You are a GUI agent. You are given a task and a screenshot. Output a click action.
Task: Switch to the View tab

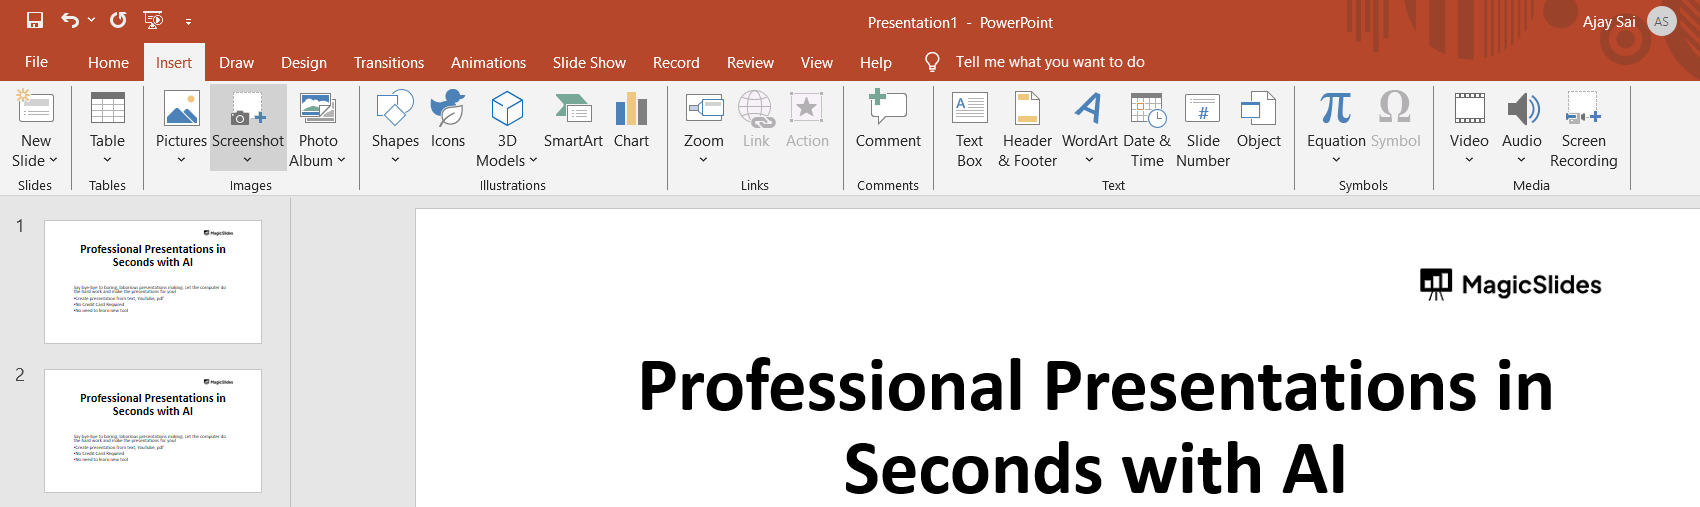(x=817, y=62)
